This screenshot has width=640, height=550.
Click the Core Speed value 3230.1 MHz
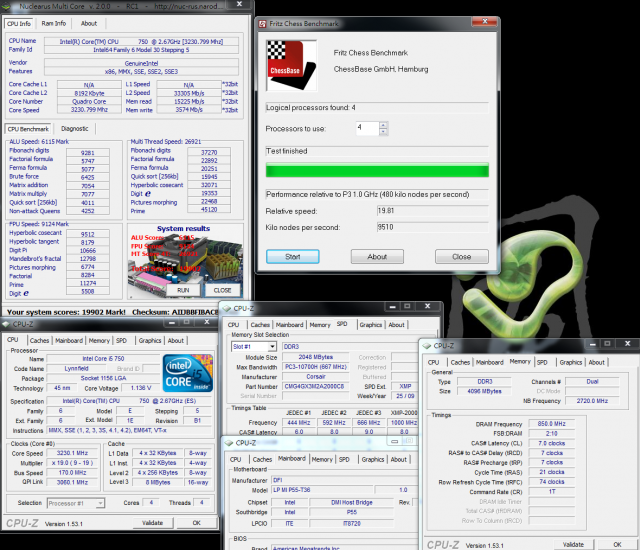[x=72, y=453]
